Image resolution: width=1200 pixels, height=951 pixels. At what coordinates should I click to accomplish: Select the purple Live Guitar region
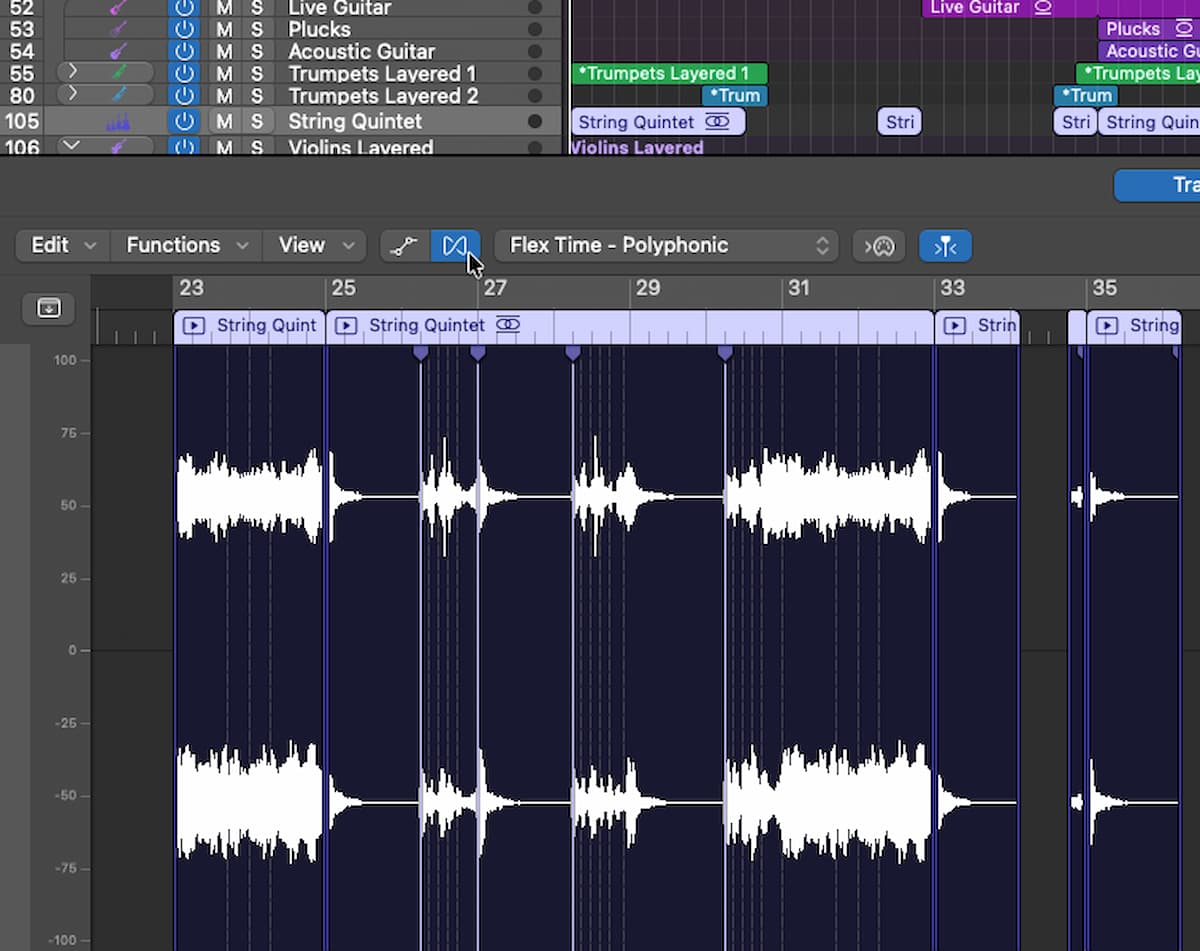(1060, 8)
